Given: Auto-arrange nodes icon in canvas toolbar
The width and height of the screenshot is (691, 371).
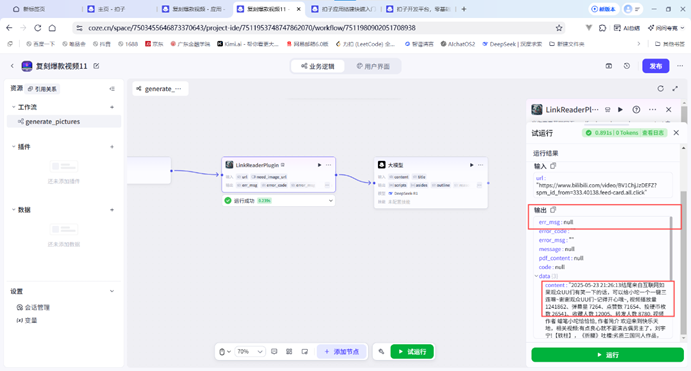Looking at the screenshot, I should coord(289,351).
